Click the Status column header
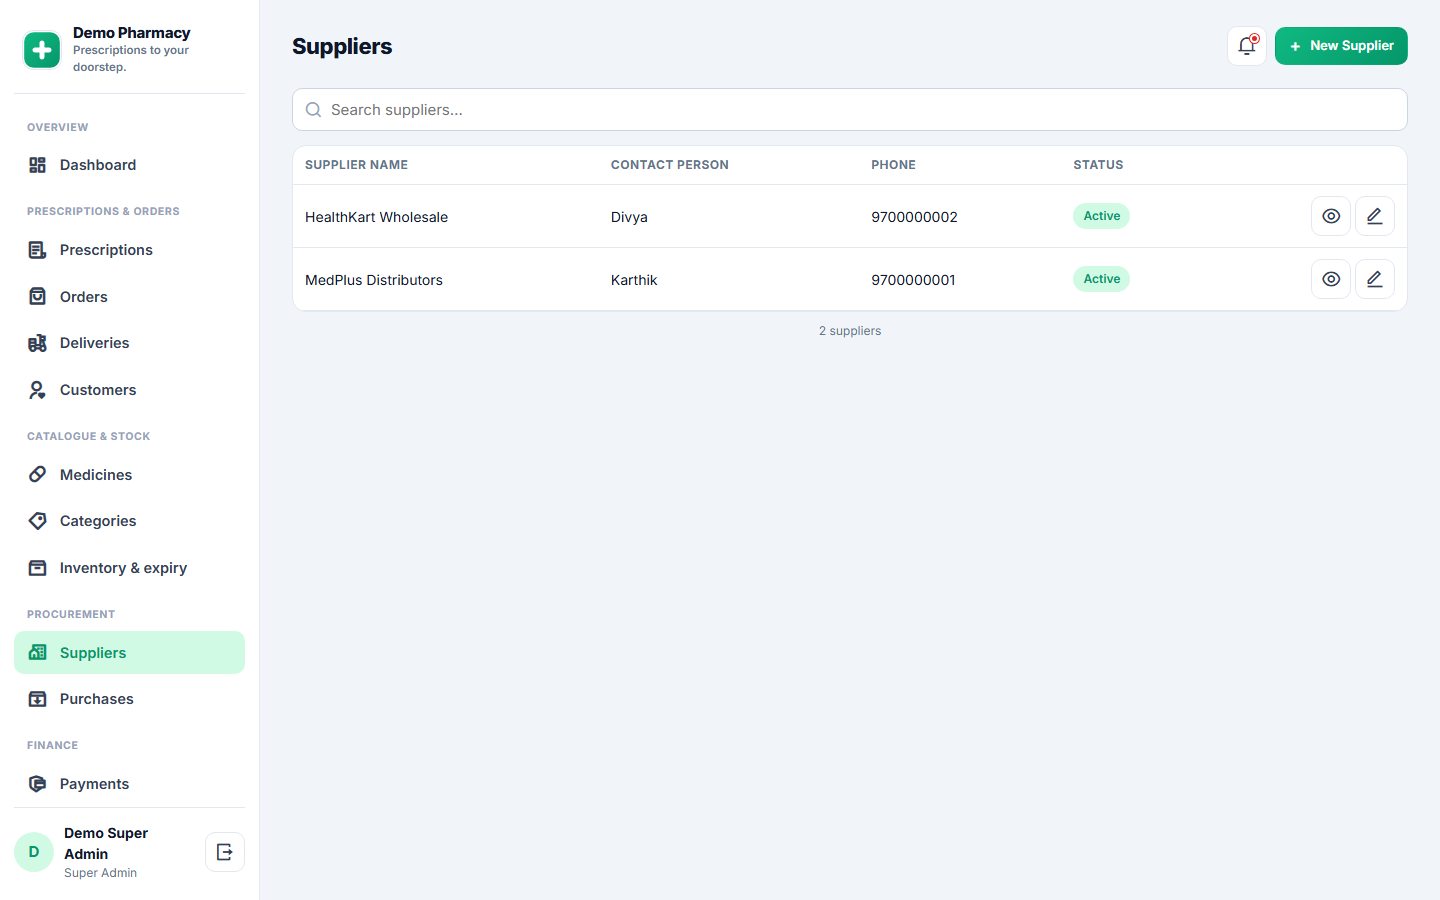The image size is (1440, 900). 1098,165
